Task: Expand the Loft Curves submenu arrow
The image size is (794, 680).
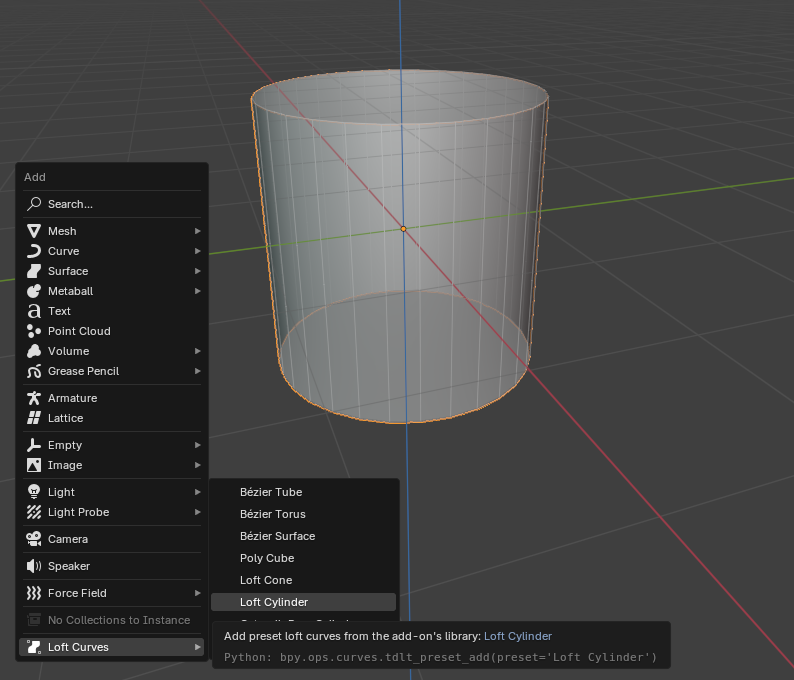Action: point(197,647)
